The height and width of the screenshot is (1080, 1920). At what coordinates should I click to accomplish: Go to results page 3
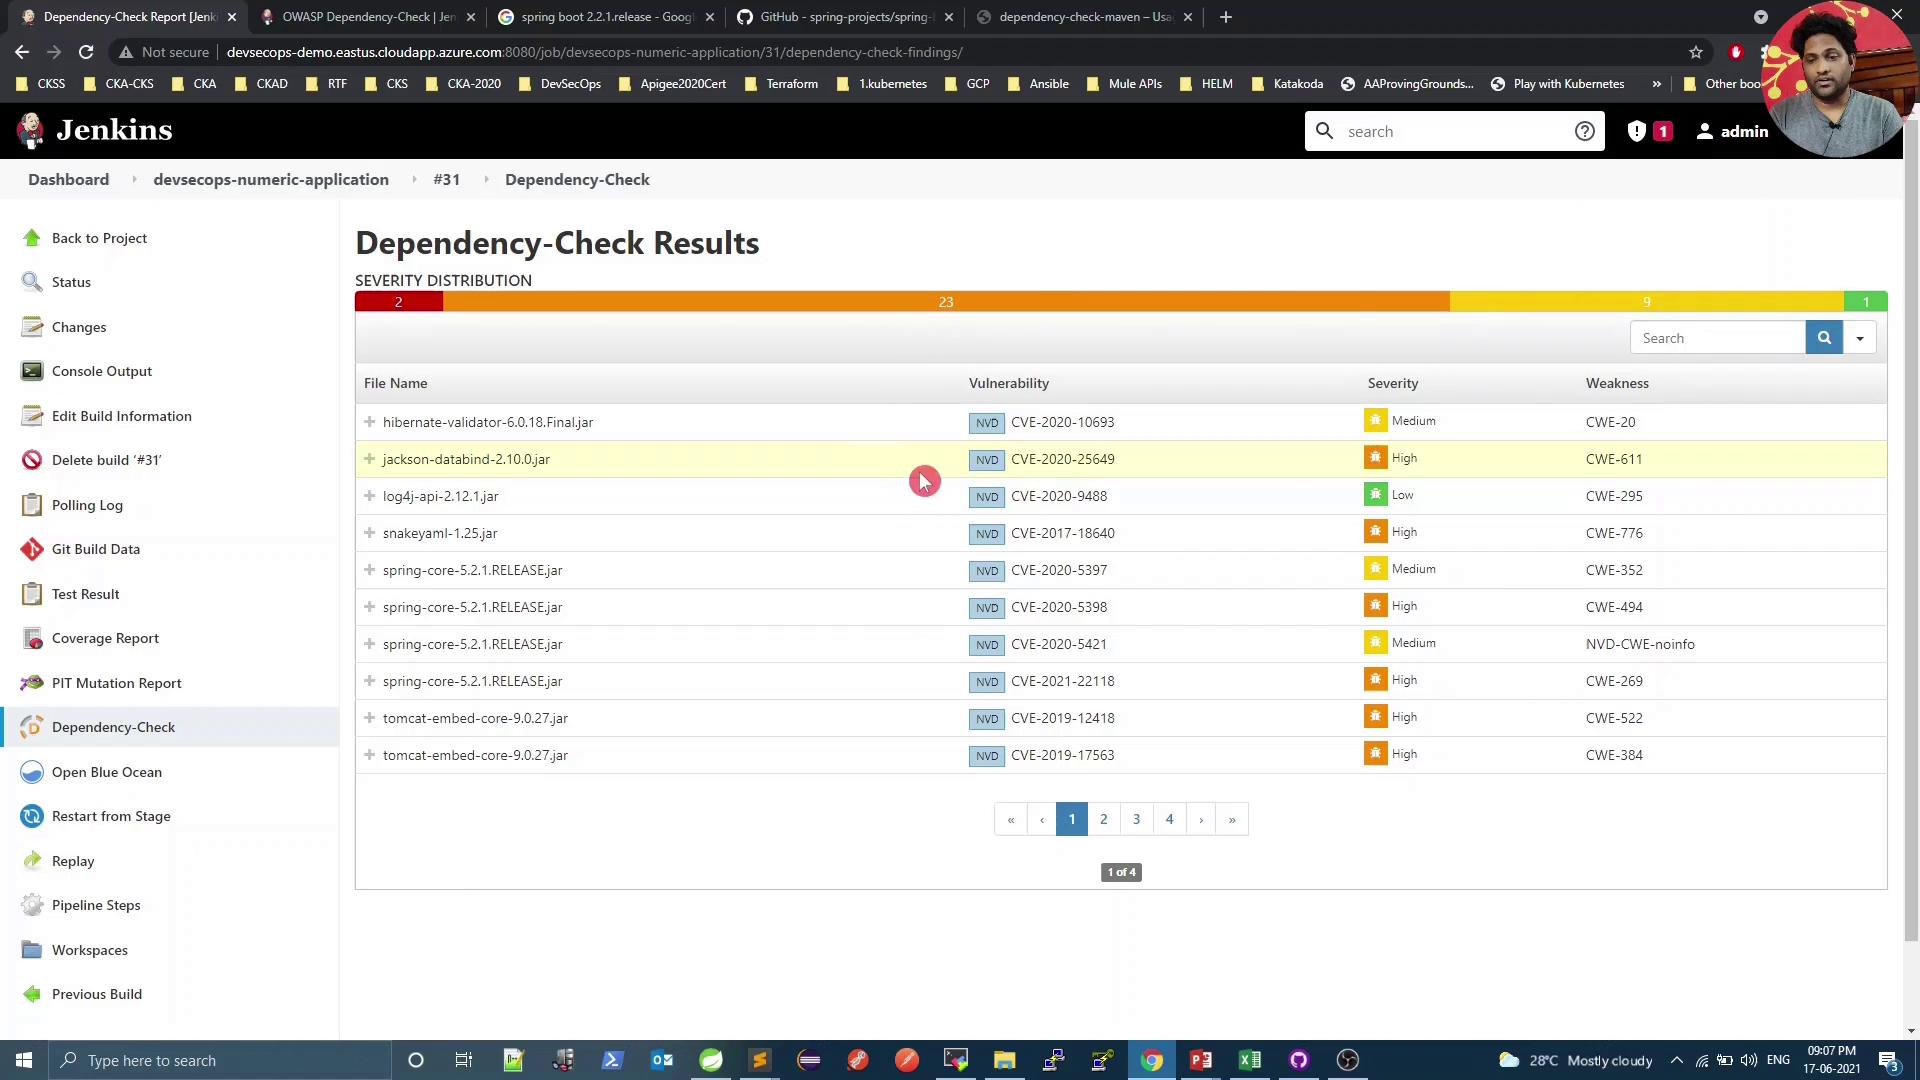pyautogui.click(x=1136, y=819)
